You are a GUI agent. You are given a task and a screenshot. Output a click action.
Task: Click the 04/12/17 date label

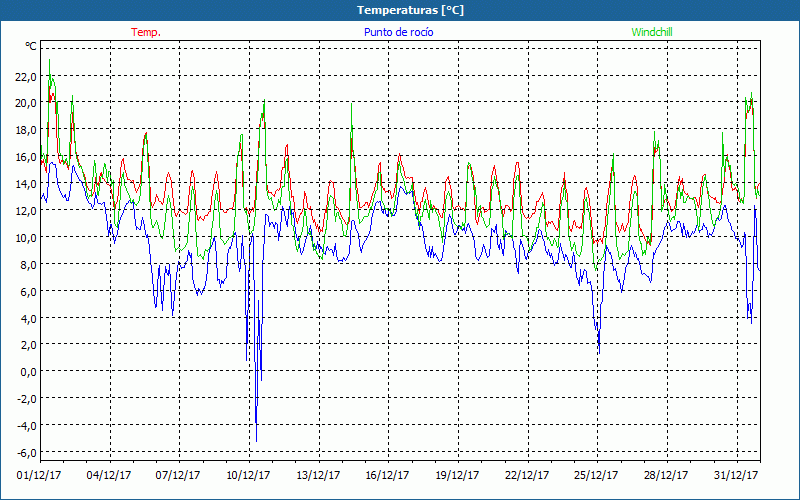(109, 475)
